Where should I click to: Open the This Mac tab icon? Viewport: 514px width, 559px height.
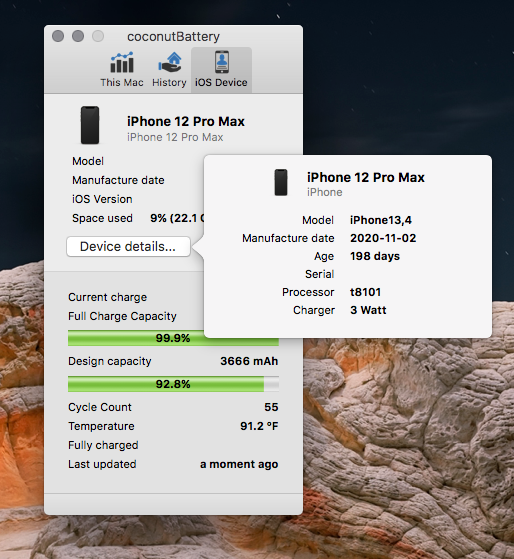point(122,63)
